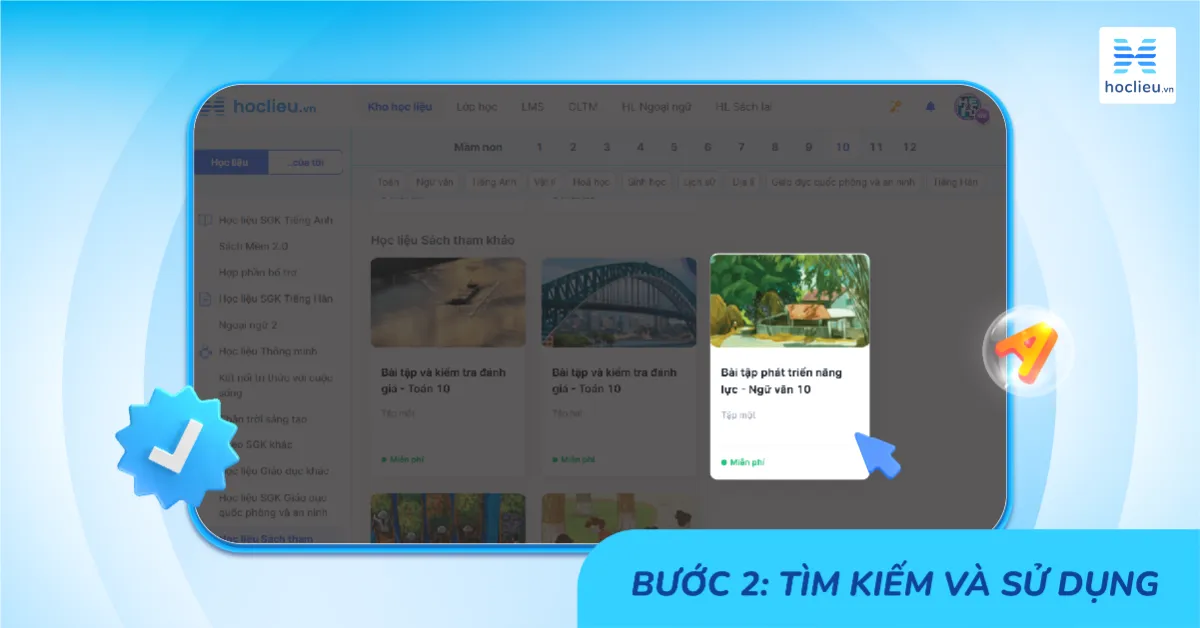Image resolution: width=1200 pixels, height=628 pixels.
Task: Open Kết nối tri thức với cuộc sống
Action: (276, 385)
